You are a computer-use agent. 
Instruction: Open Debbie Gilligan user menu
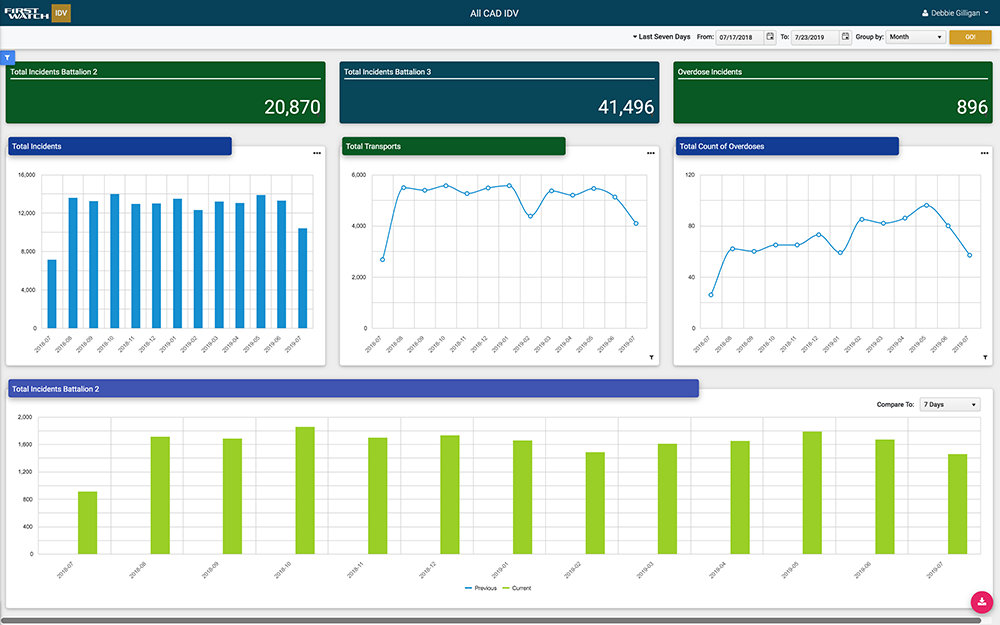pos(955,13)
